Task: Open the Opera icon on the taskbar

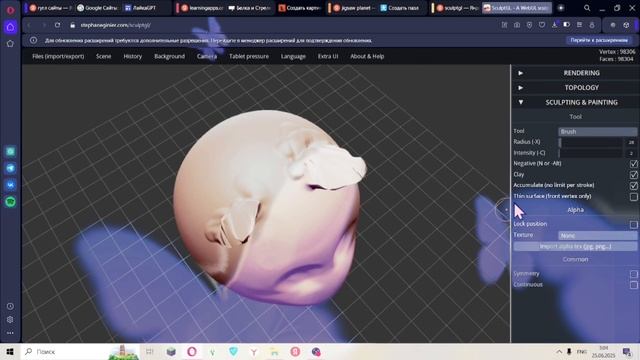Action: click(x=192, y=351)
